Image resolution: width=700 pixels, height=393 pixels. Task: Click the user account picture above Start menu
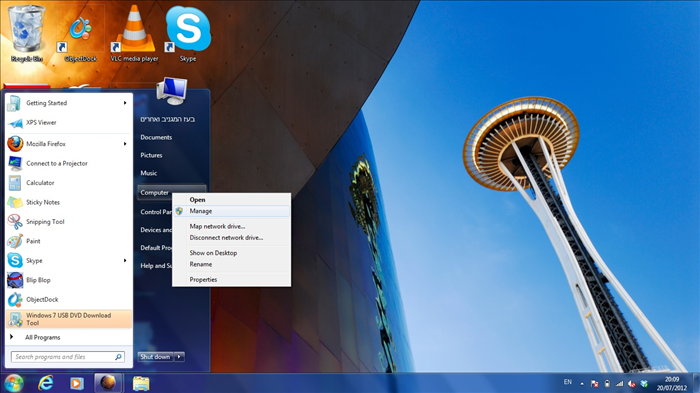pos(172,91)
